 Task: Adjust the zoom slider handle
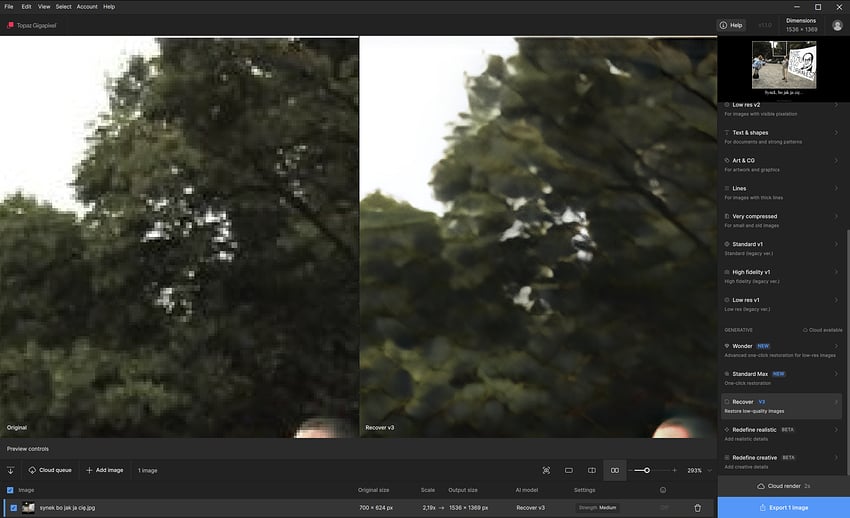[x=647, y=470]
